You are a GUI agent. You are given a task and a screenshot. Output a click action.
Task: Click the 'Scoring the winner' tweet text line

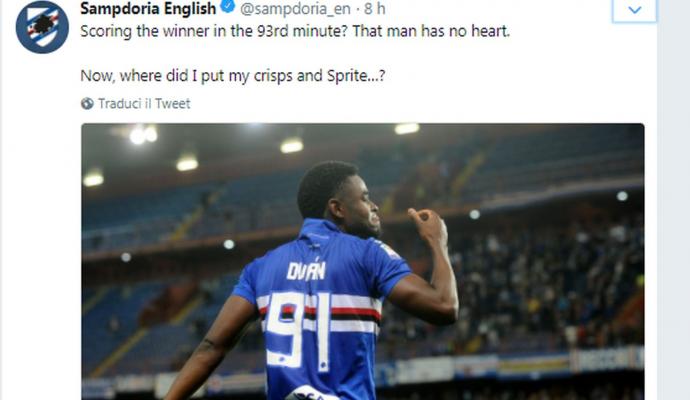(295, 31)
